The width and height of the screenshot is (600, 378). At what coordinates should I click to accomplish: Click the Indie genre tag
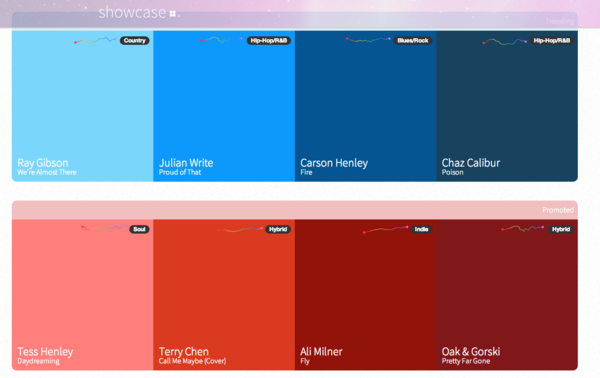click(x=422, y=229)
